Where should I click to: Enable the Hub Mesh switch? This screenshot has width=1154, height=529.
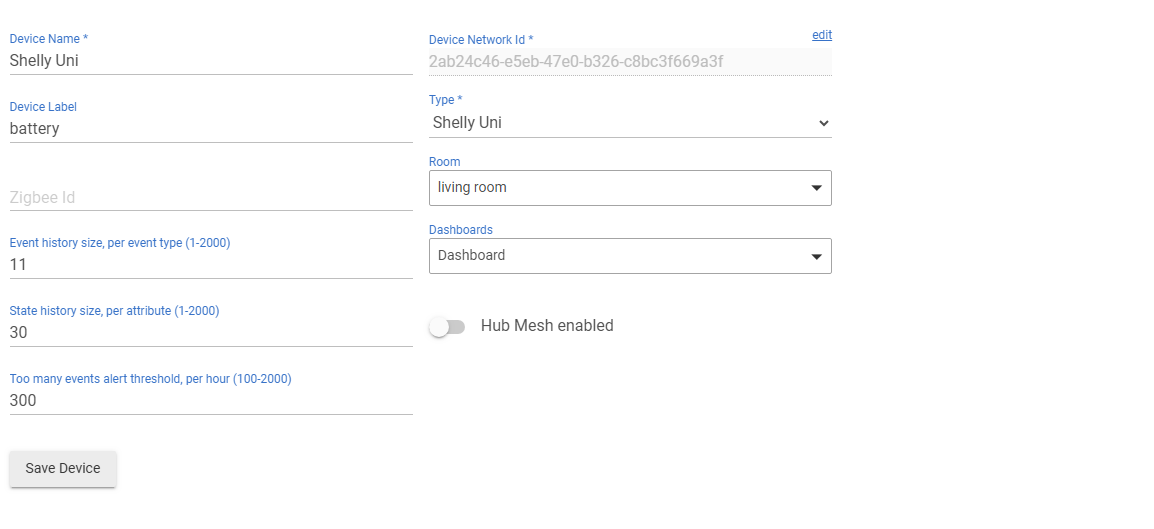coord(447,327)
